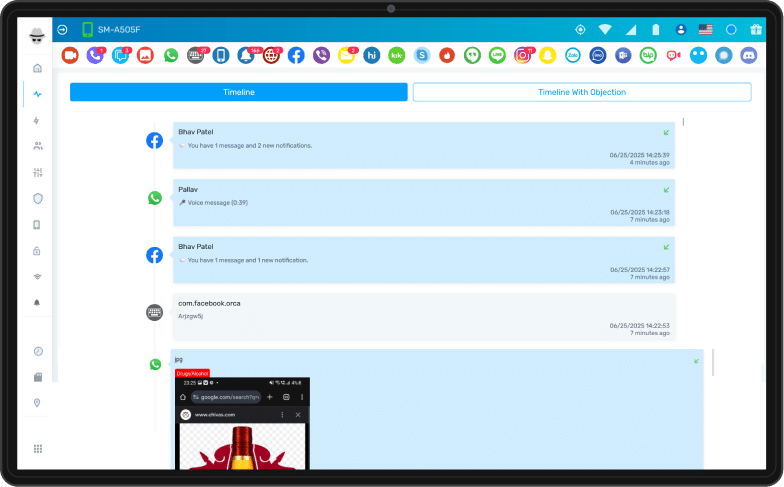Click the gift icon in header
Image resolution: width=784 pixels, height=487 pixels.
point(756,30)
